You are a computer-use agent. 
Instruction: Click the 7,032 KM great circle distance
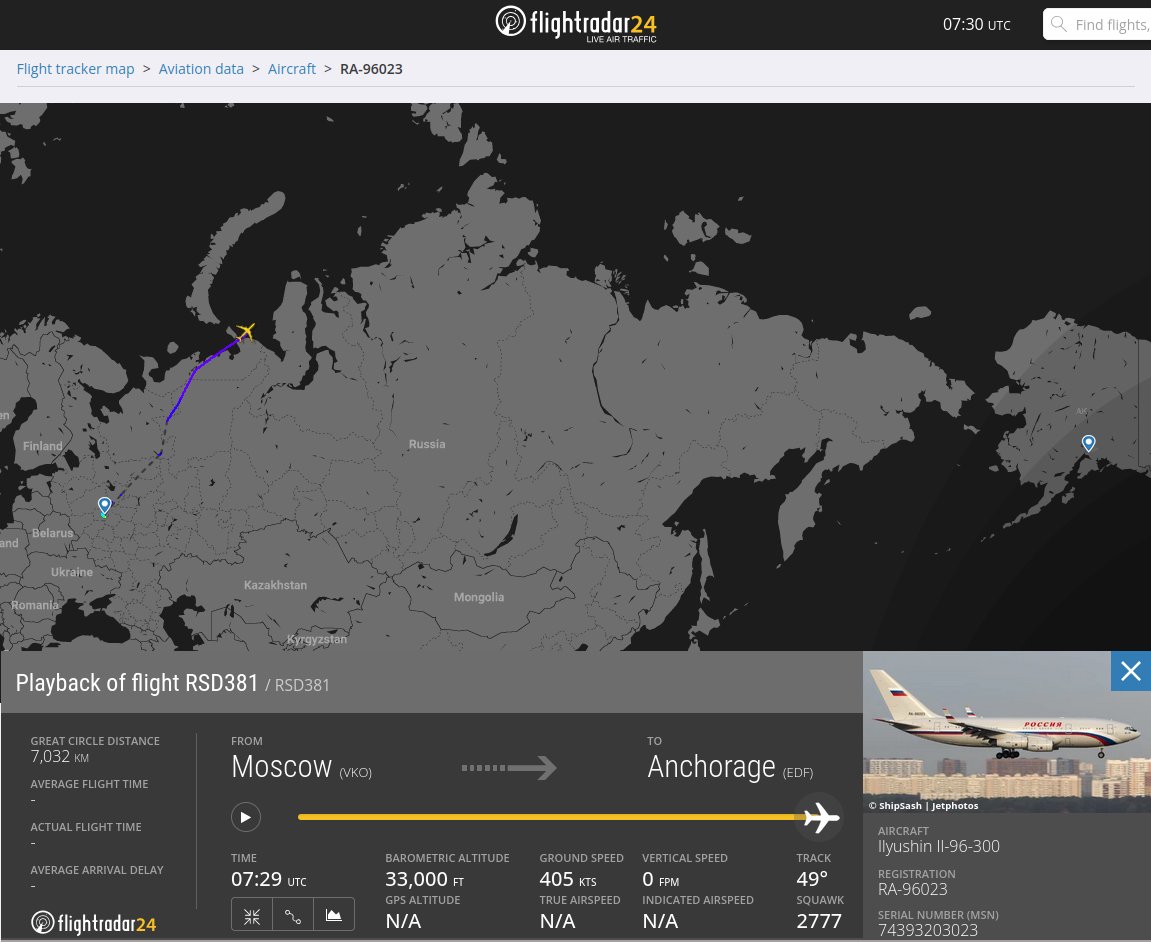pos(59,756)
